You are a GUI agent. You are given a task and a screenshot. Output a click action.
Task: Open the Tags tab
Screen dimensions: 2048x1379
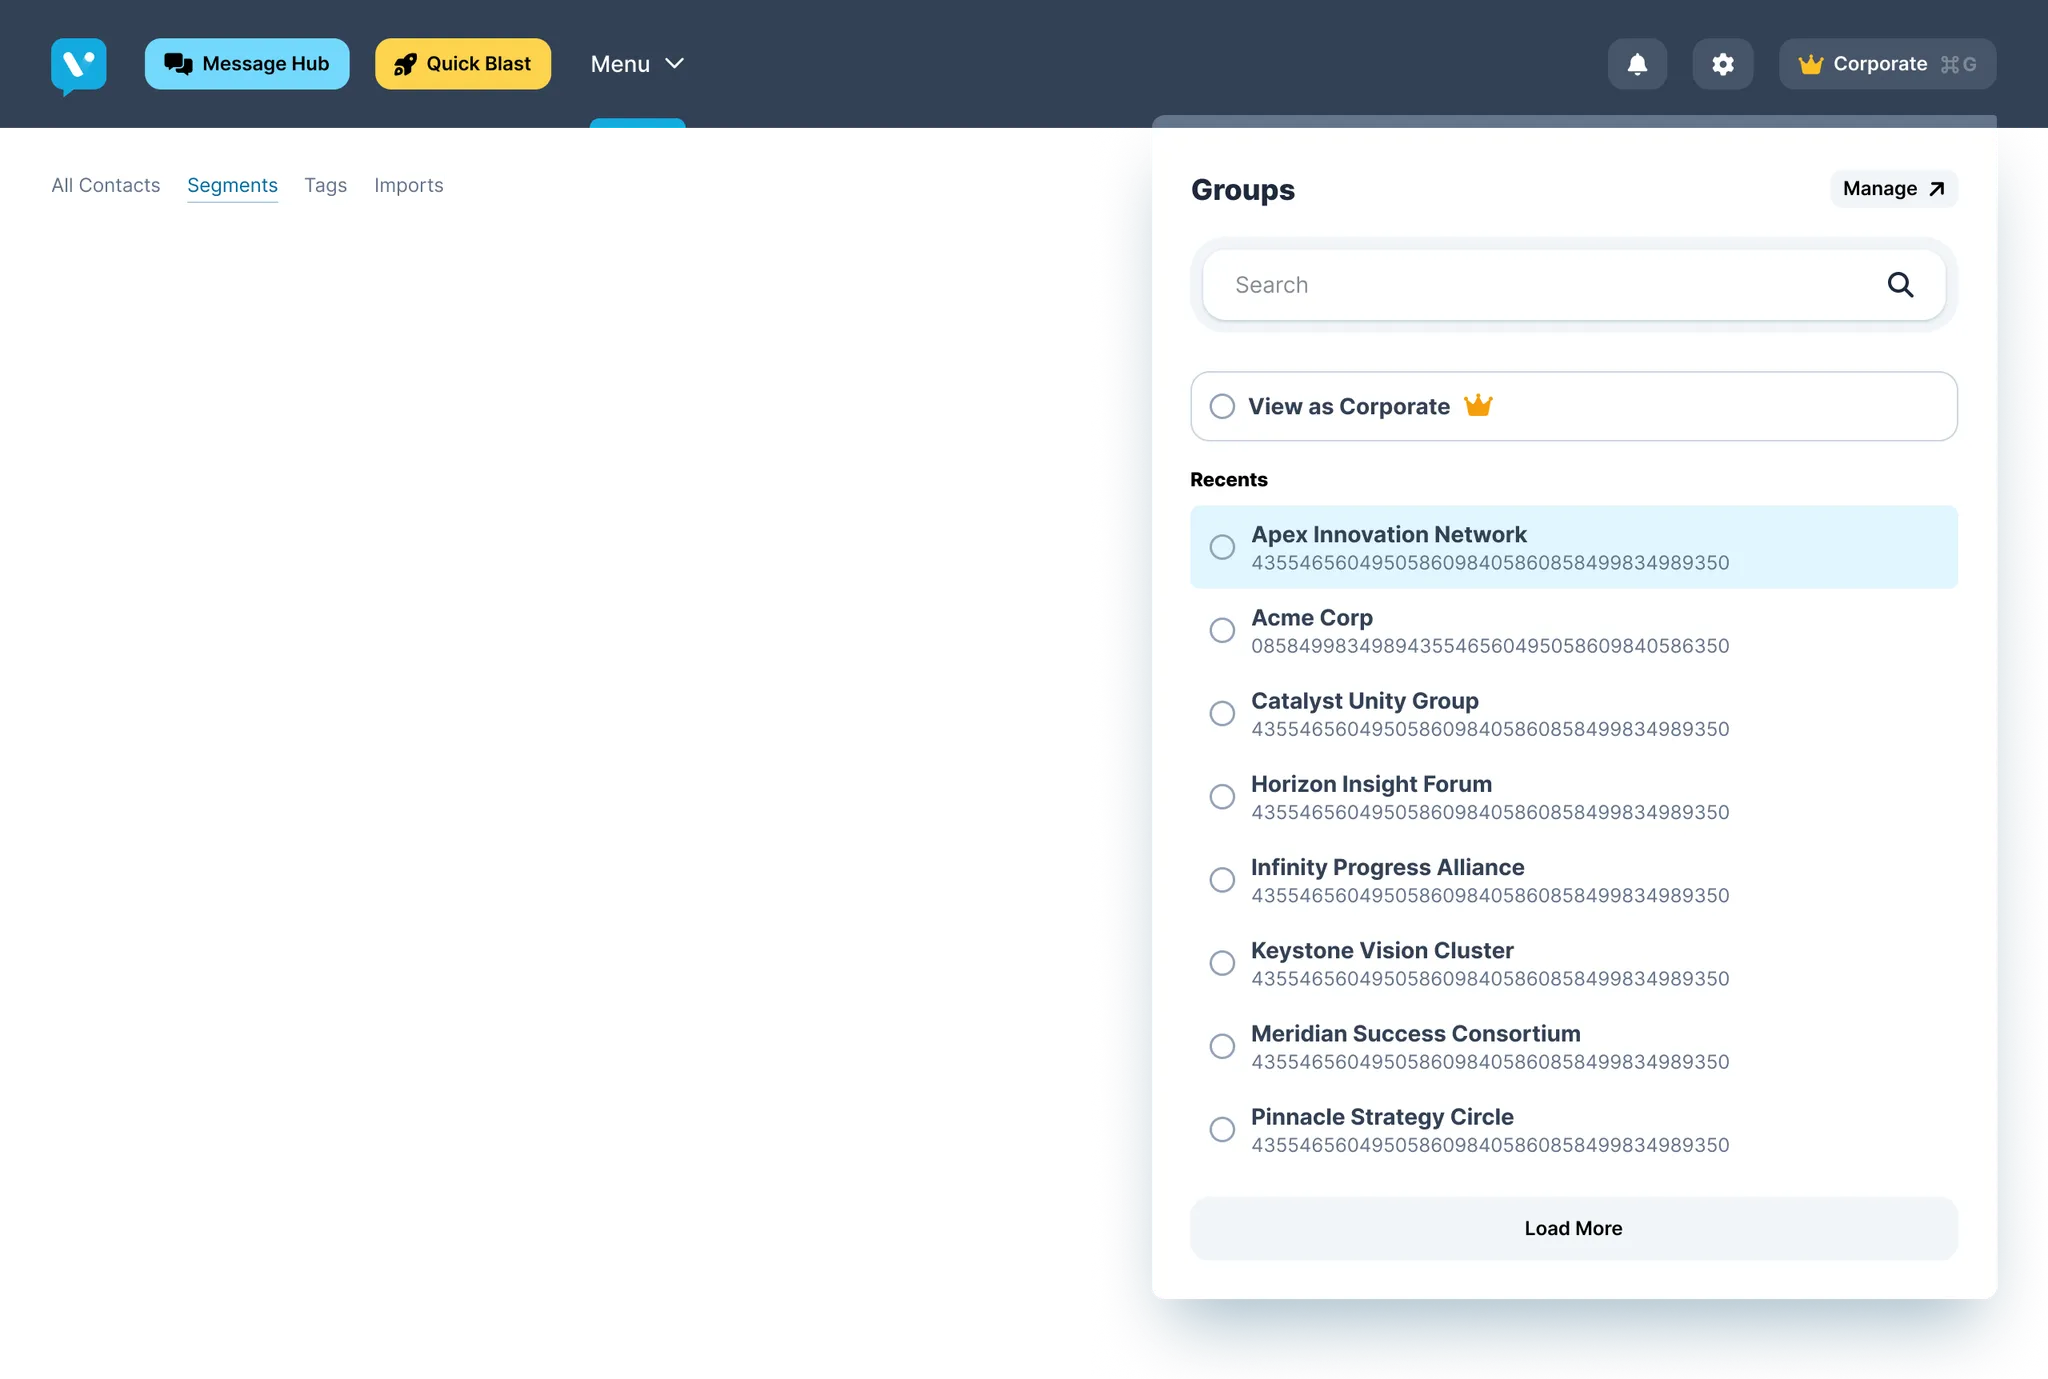coord(325,185)
